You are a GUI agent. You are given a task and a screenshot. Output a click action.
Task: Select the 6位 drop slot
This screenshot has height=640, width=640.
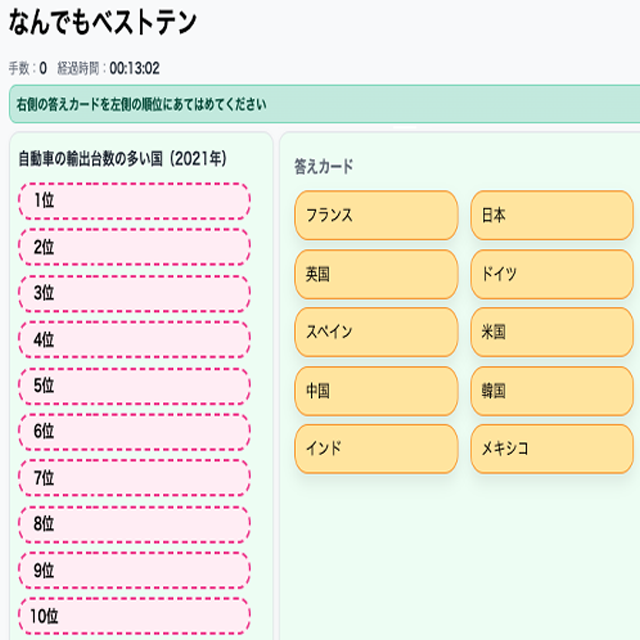[x=134, y=431]
